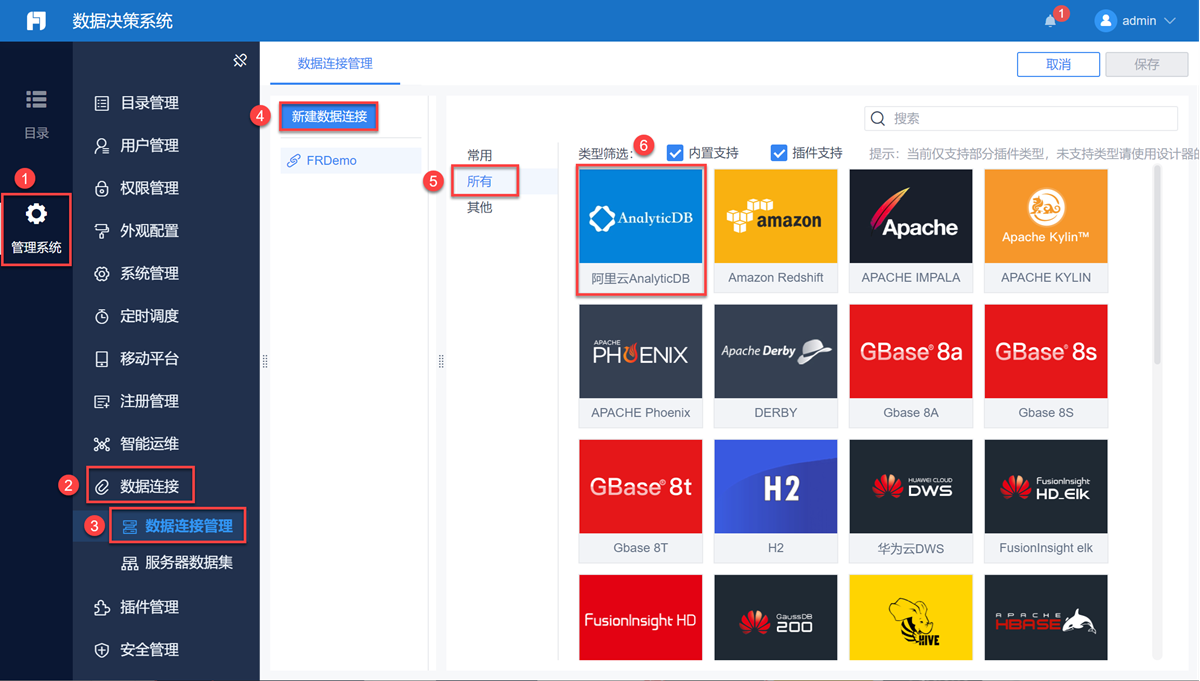Image resolution: width=1200 pixels, height=681 pixels.
Task: Click the connection list splitter handle
Action: [441, 362]
